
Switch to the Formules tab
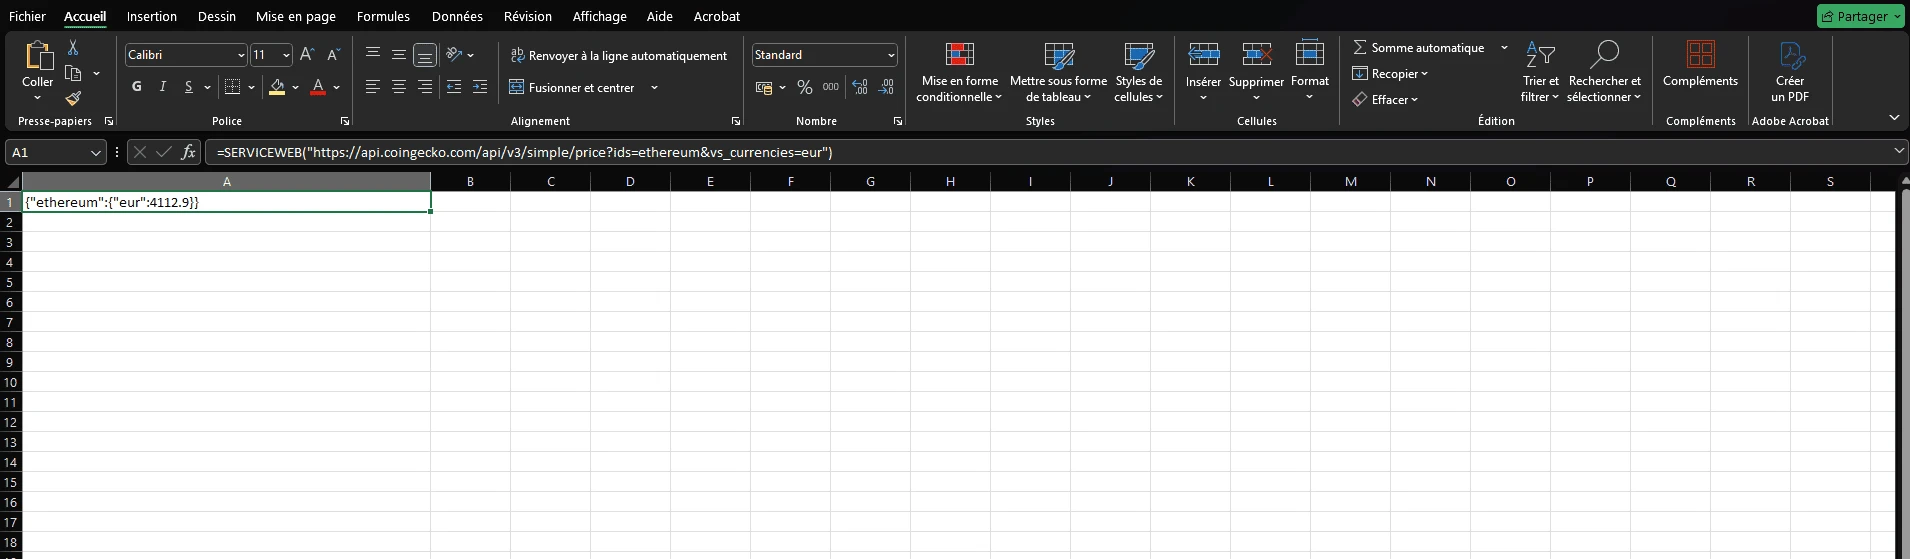coord(383,16)
